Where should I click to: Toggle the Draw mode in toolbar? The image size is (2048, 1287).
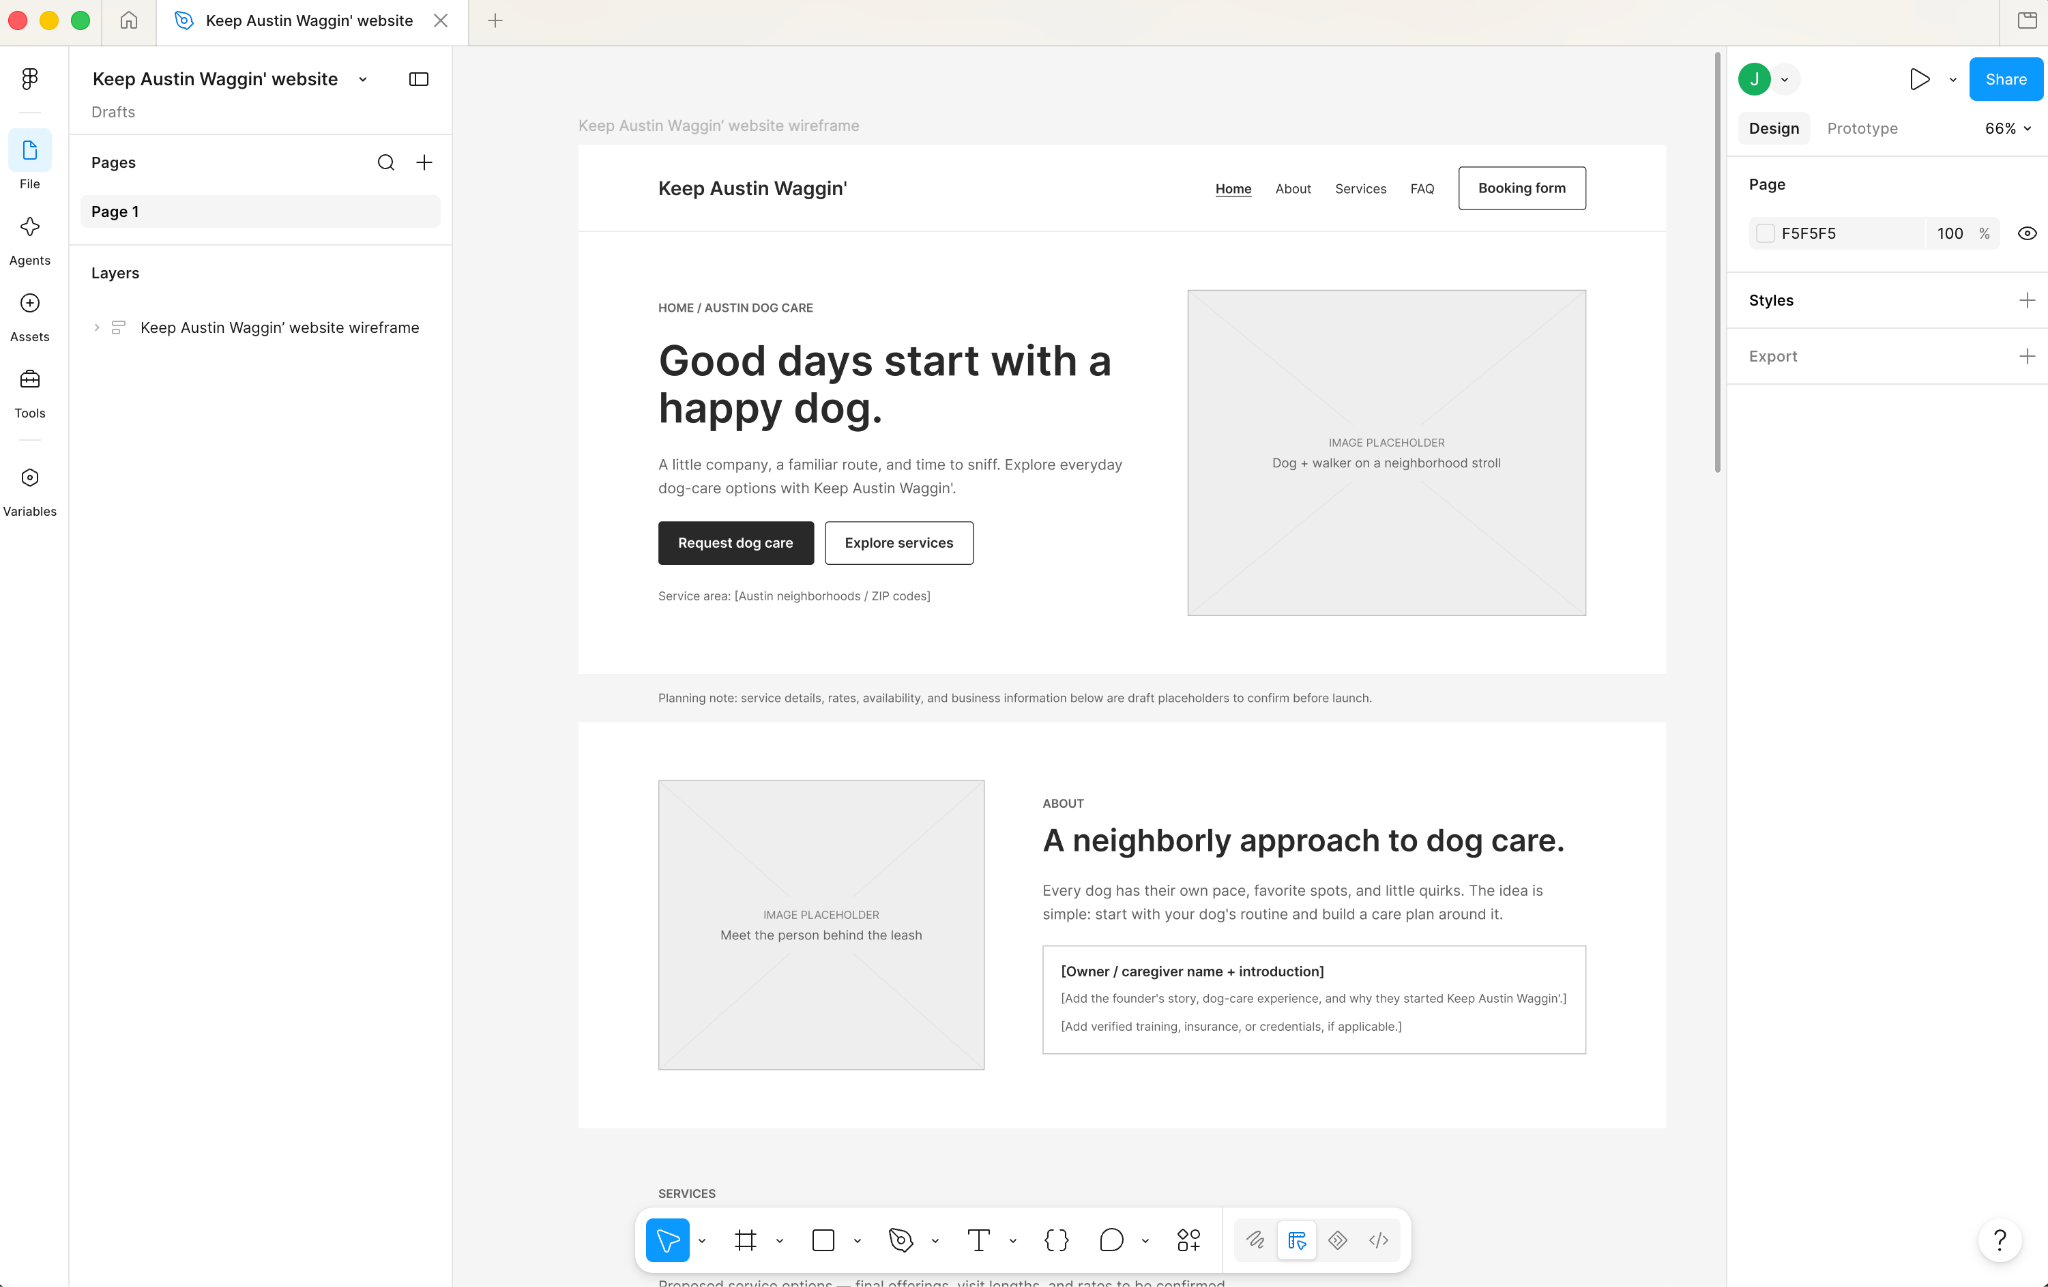click(1256, 1240)
